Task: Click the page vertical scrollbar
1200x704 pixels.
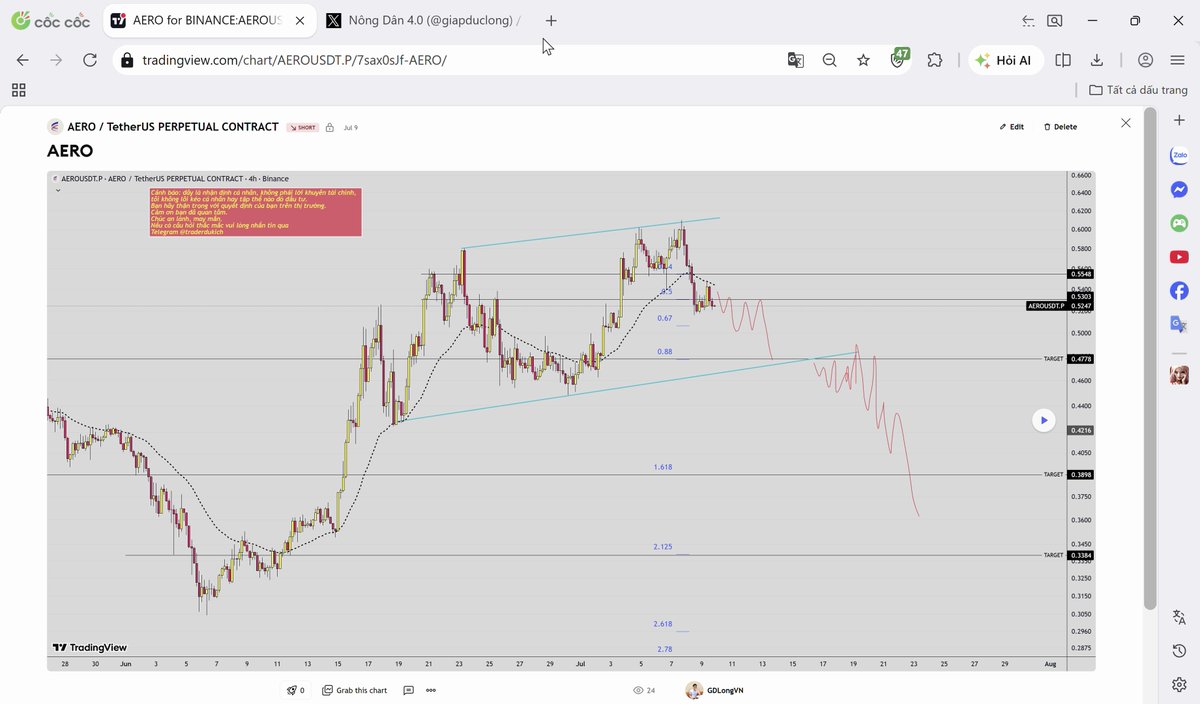Action: tap(1150, 359)
